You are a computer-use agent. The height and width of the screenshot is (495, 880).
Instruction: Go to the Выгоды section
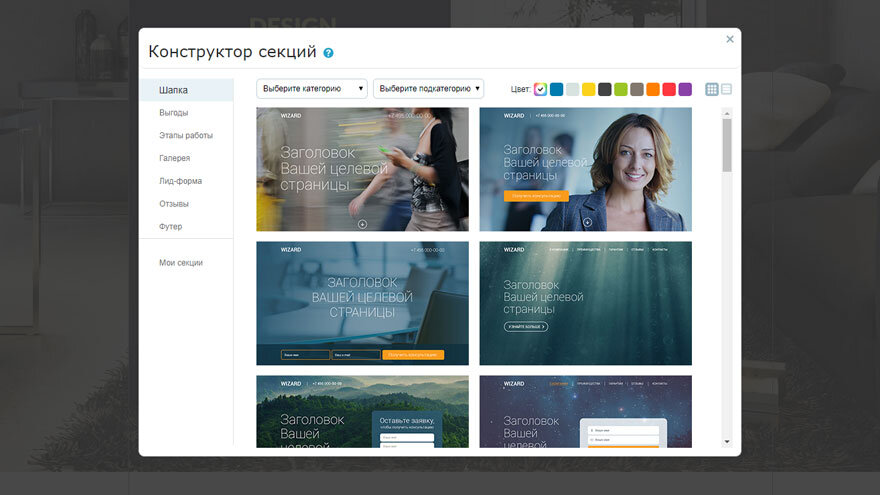click(x=173, y=113)
